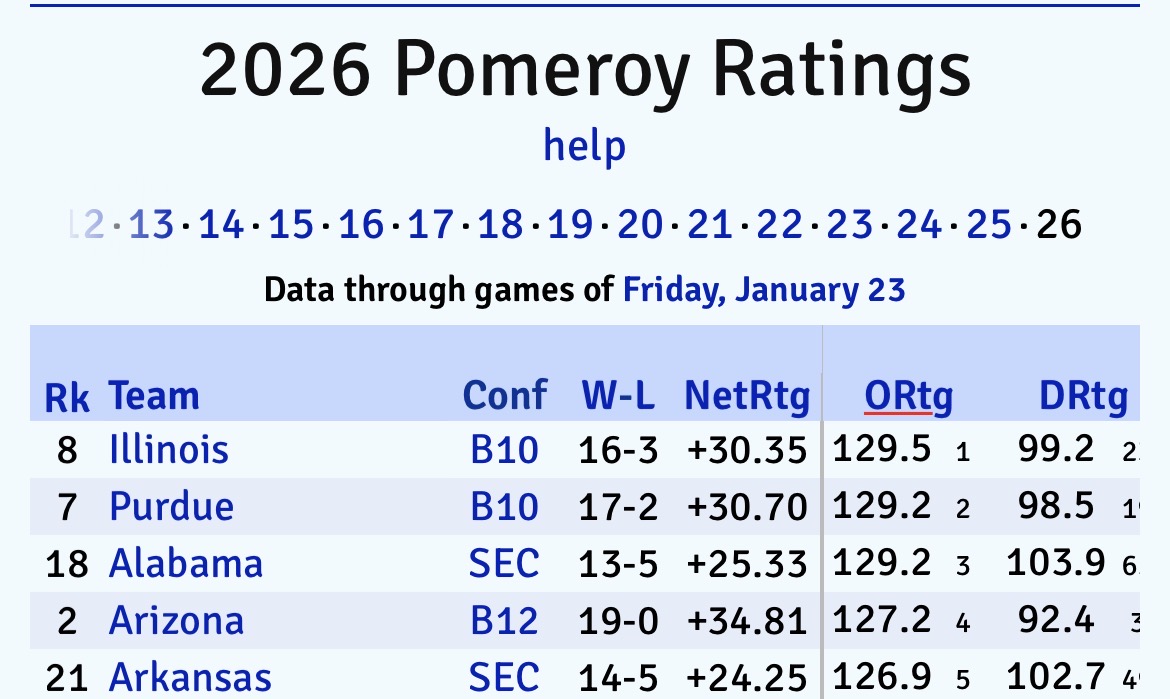Screen dimensions: 1170x699
Task: Sort teams by W-L column header
Action: [x=618, y=396]
